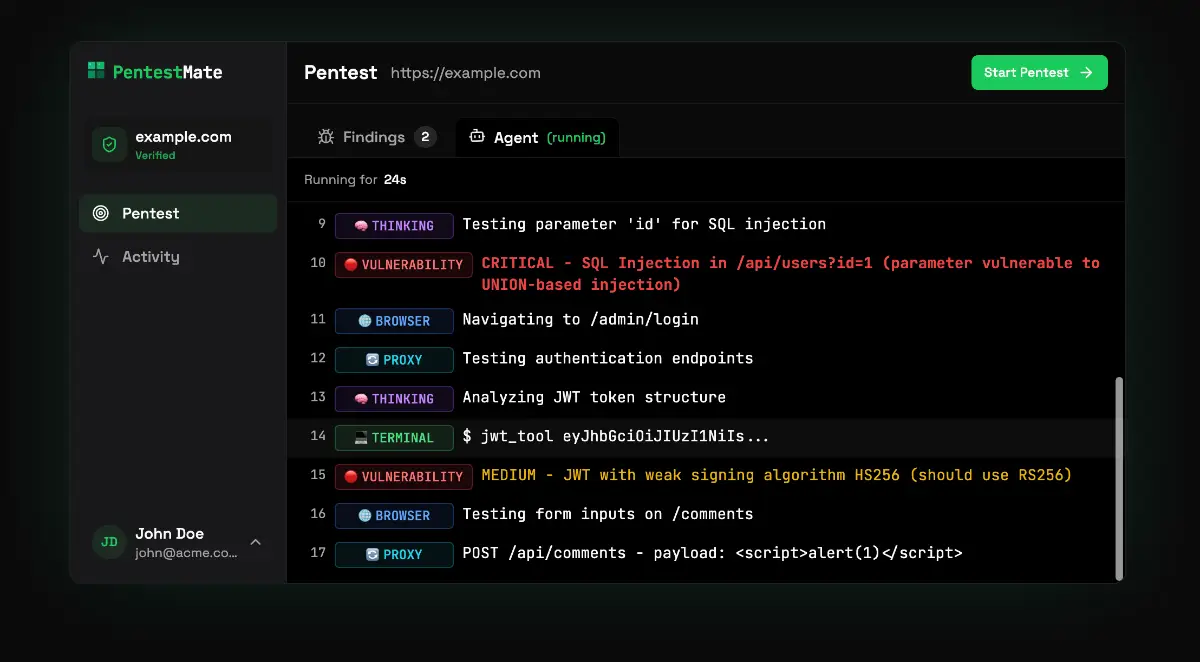The image size is (1200, 662).
Task: Click the https://example.com target URL
Action: pos(466,73)
